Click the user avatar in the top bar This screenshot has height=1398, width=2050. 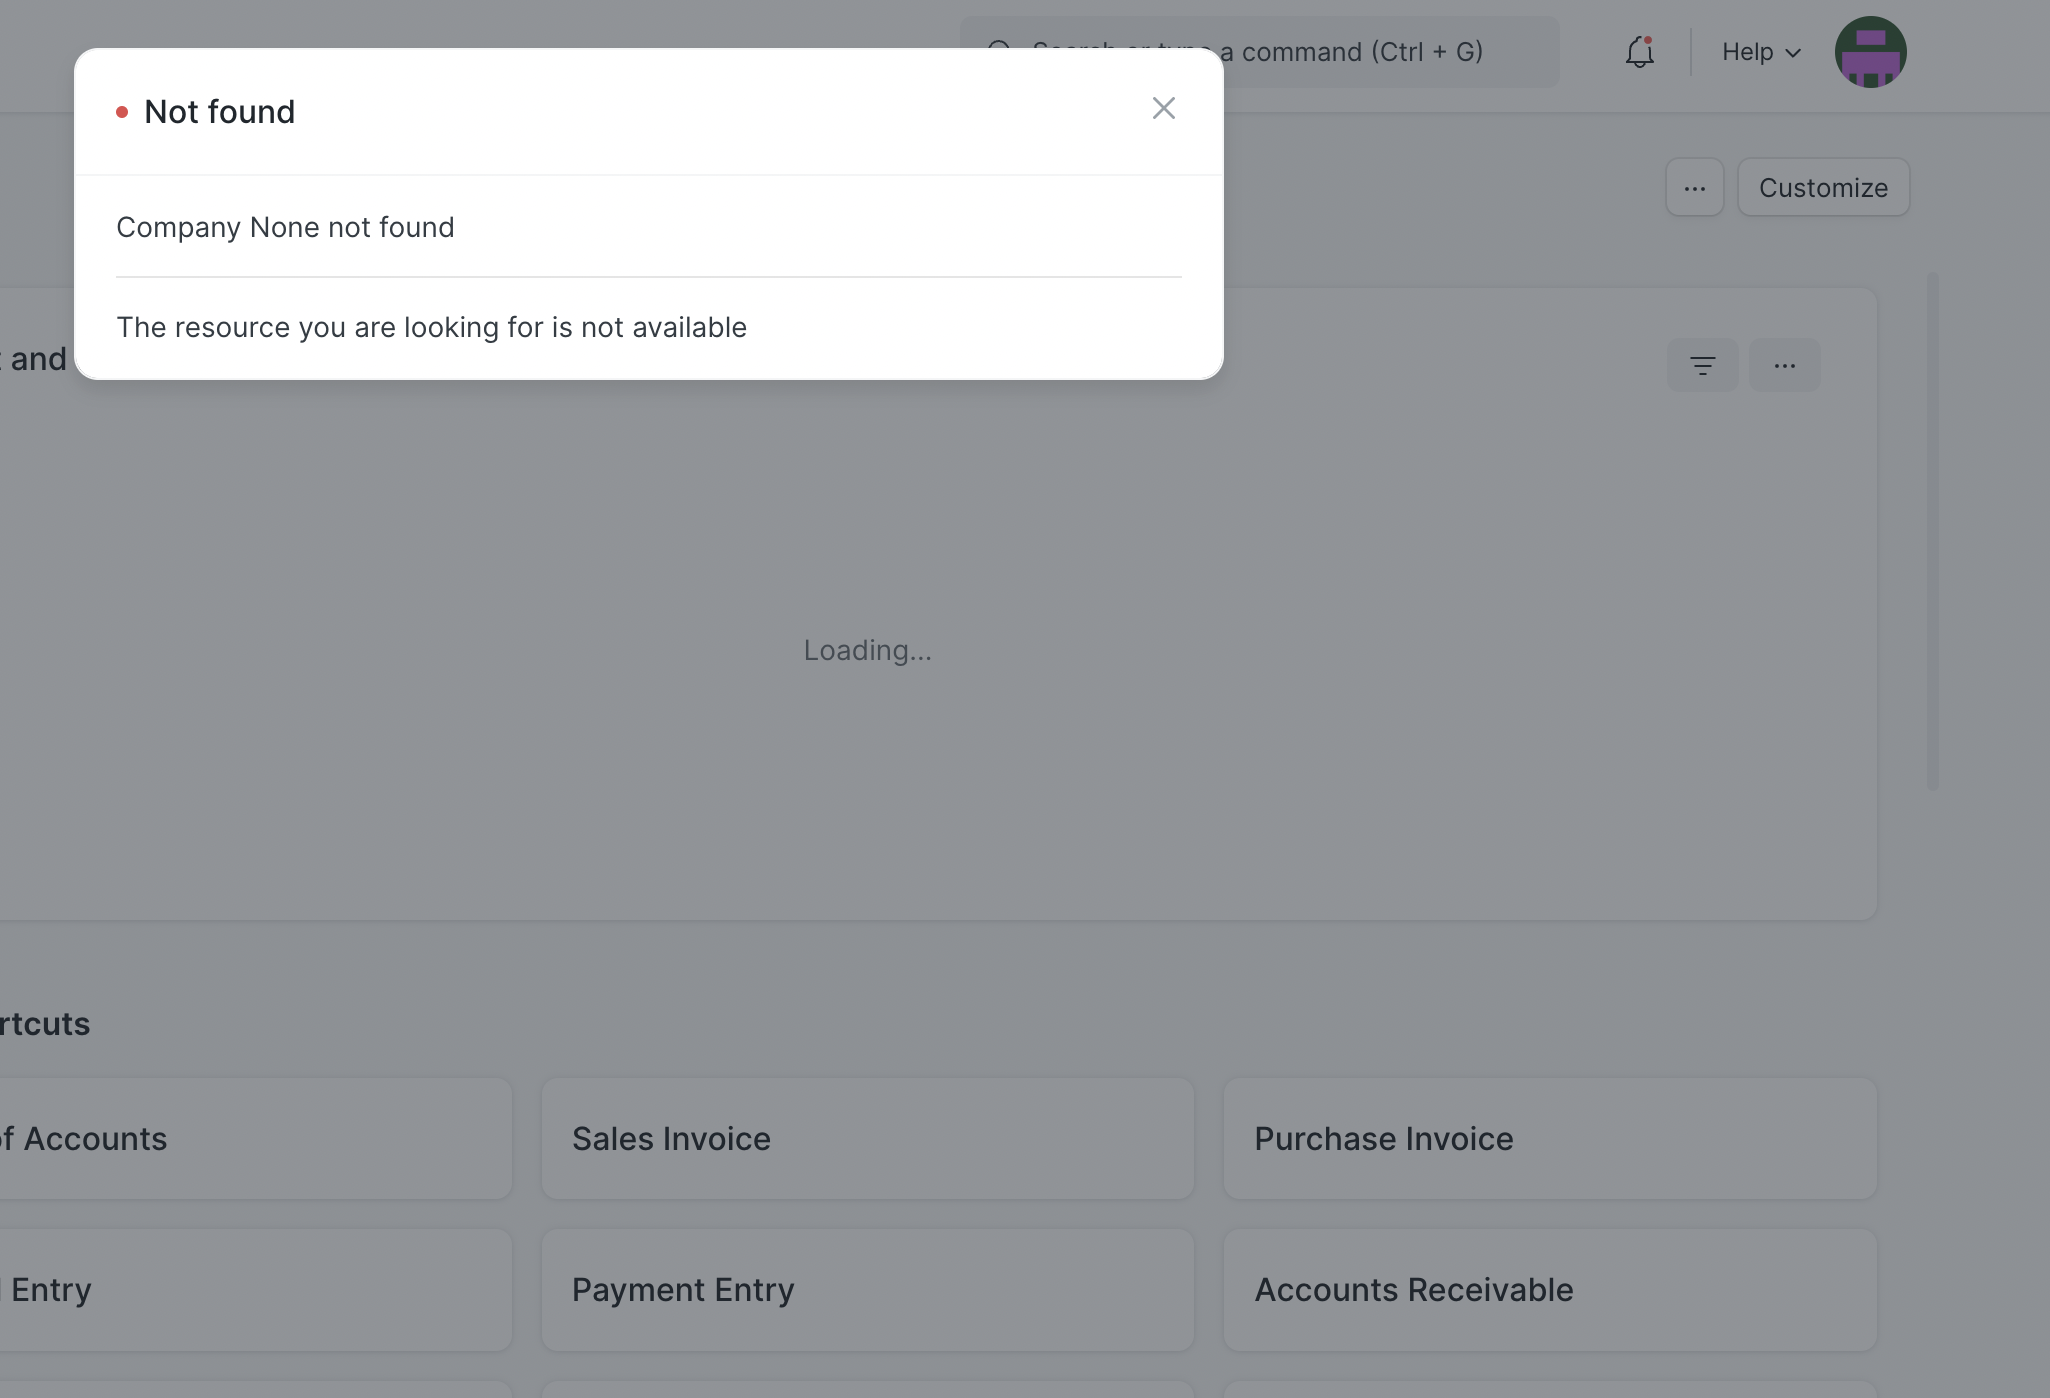click(x=1870, y=52)
